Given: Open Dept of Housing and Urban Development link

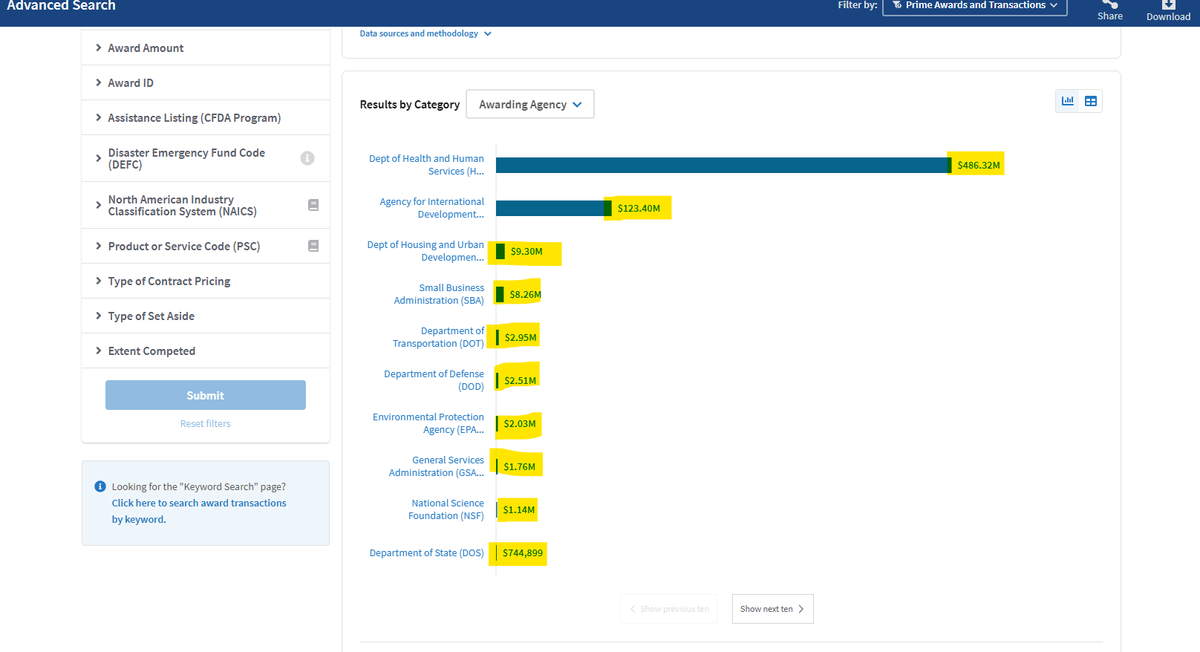Looking at the screenshot, I should 426,251.
